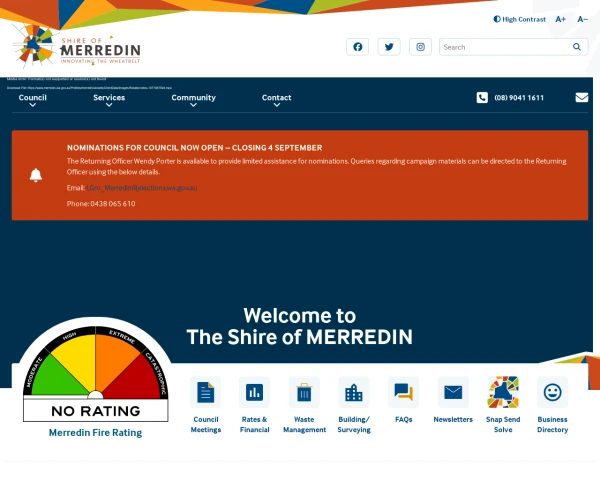Viewport: 600px width, 480px height.
Task: Expand the Council menu
Action: point(33,100)
